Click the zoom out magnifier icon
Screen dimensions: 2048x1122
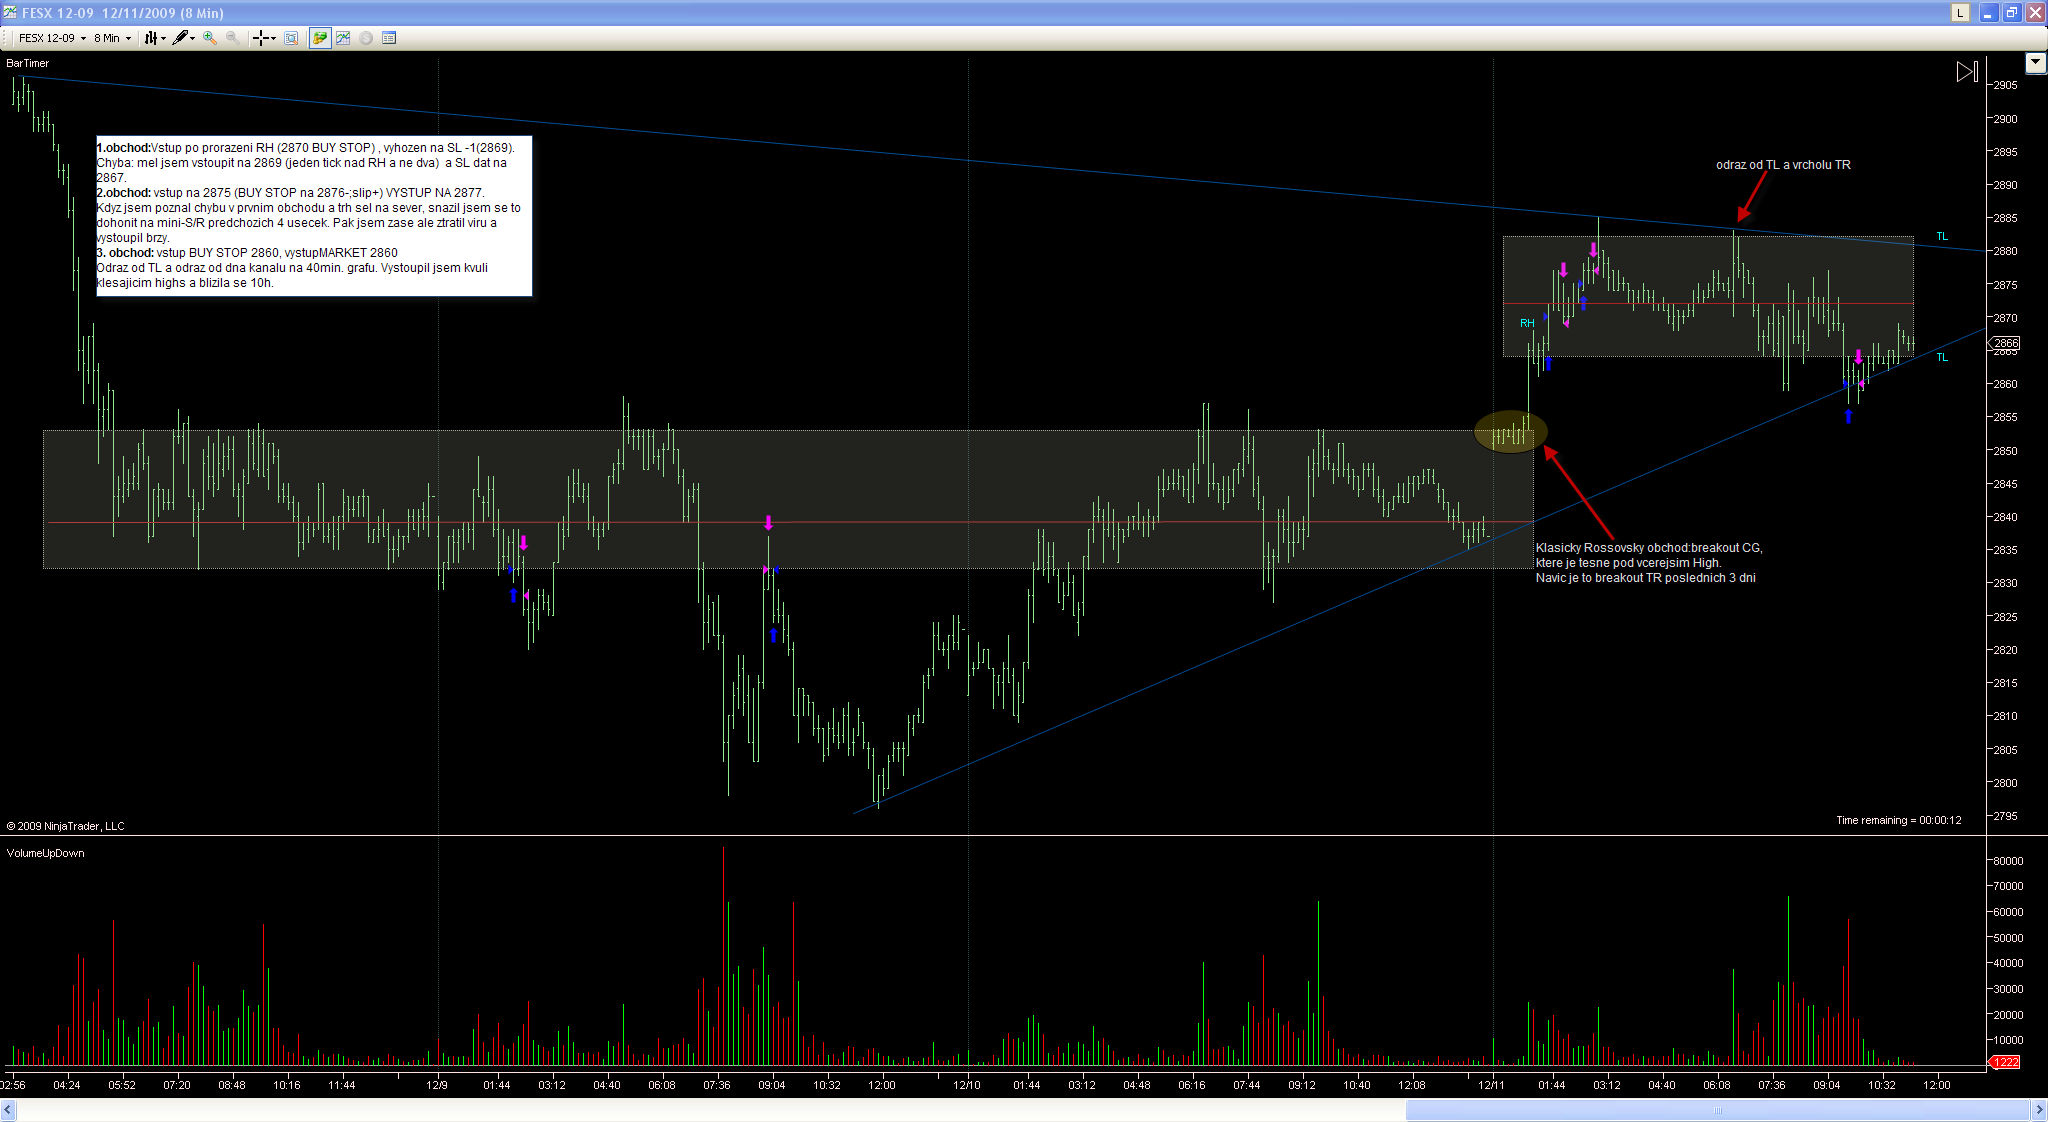click(x=232, y=38)
